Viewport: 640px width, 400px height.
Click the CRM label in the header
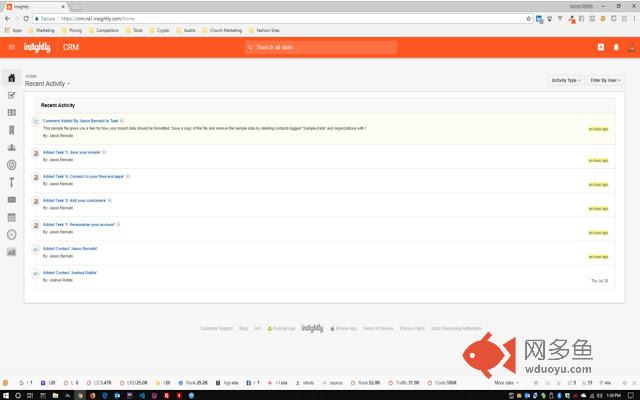(x=71, y=47)
